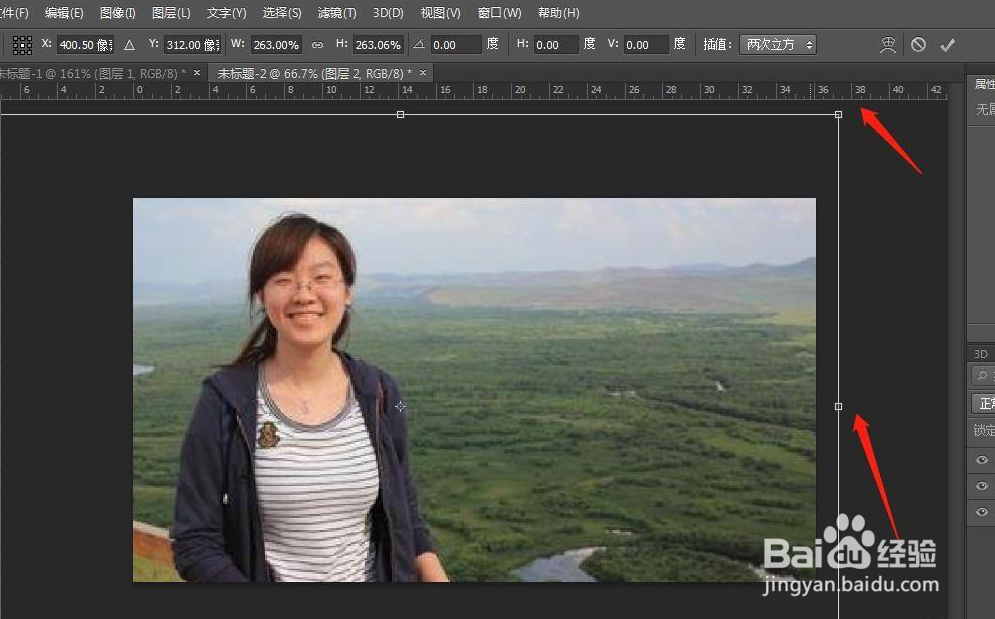Open the 文字(Y) menu
995x619 pixels.
[227, 13]
